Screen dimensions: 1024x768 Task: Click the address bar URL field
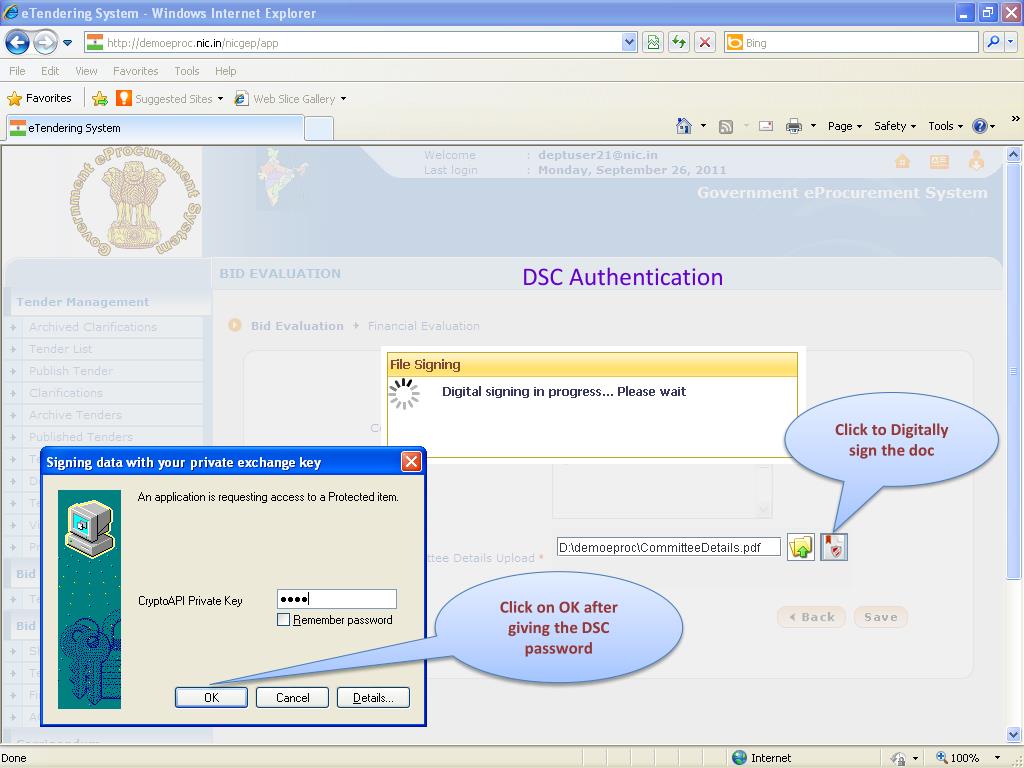[353, 43]
